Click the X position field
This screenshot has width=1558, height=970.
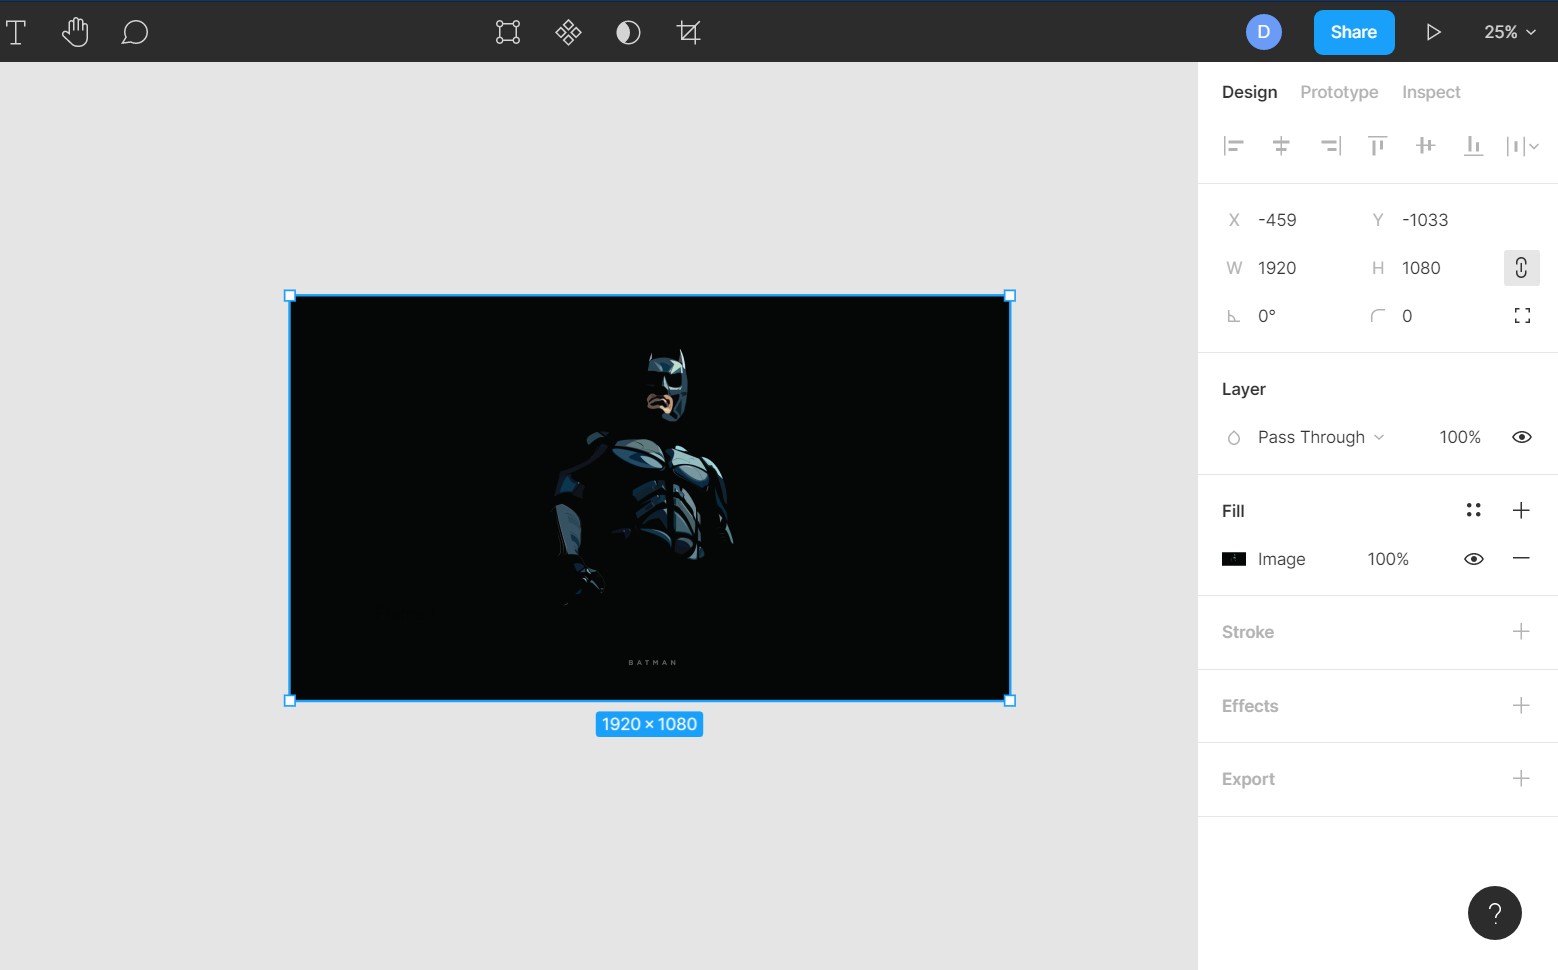tap(1290, 220)
